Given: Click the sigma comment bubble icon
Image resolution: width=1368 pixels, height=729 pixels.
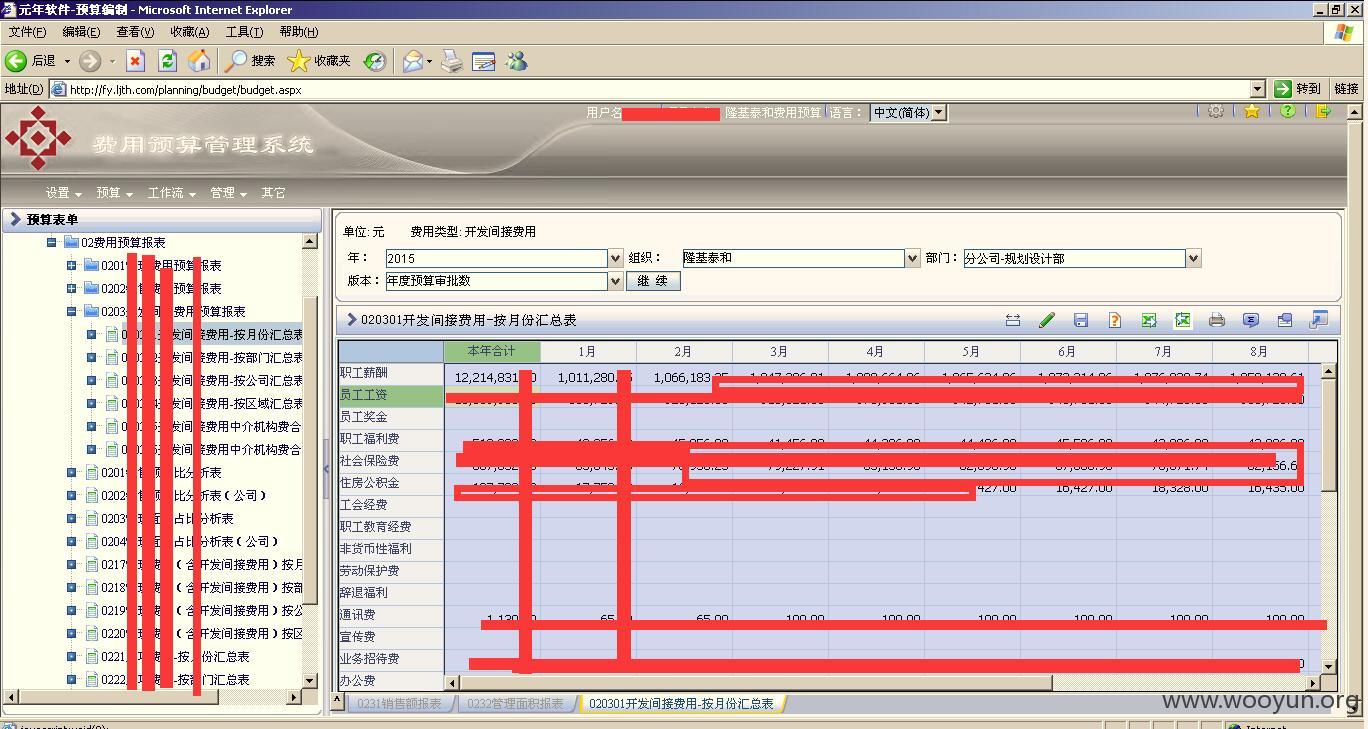Looking at the screenshot, I should (1251, 320).
